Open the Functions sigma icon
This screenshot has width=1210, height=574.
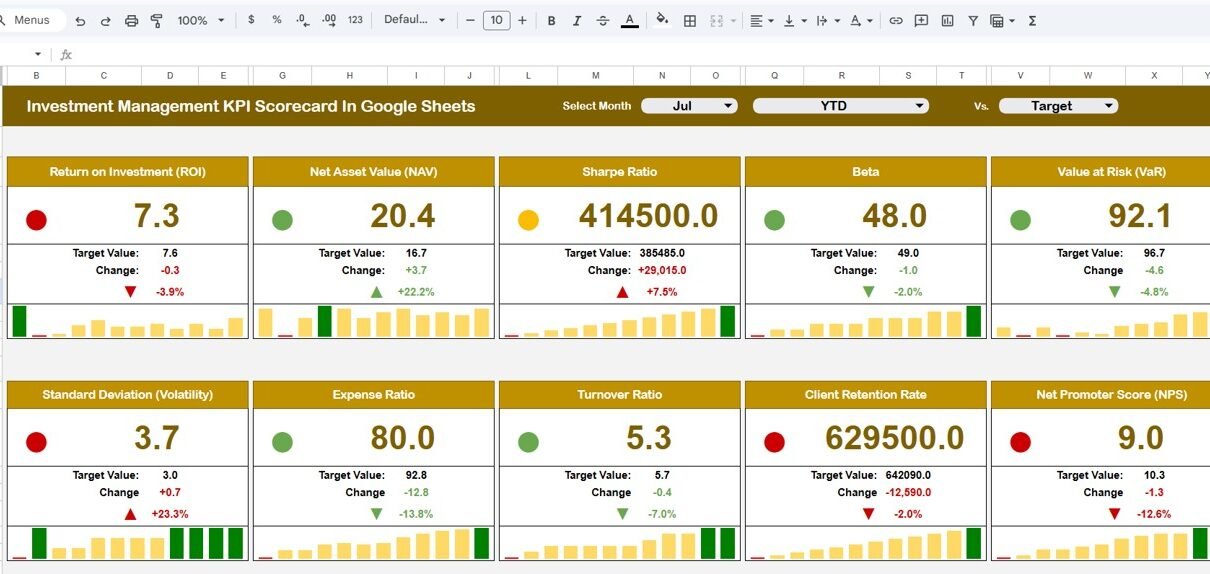click(1032, 20)
